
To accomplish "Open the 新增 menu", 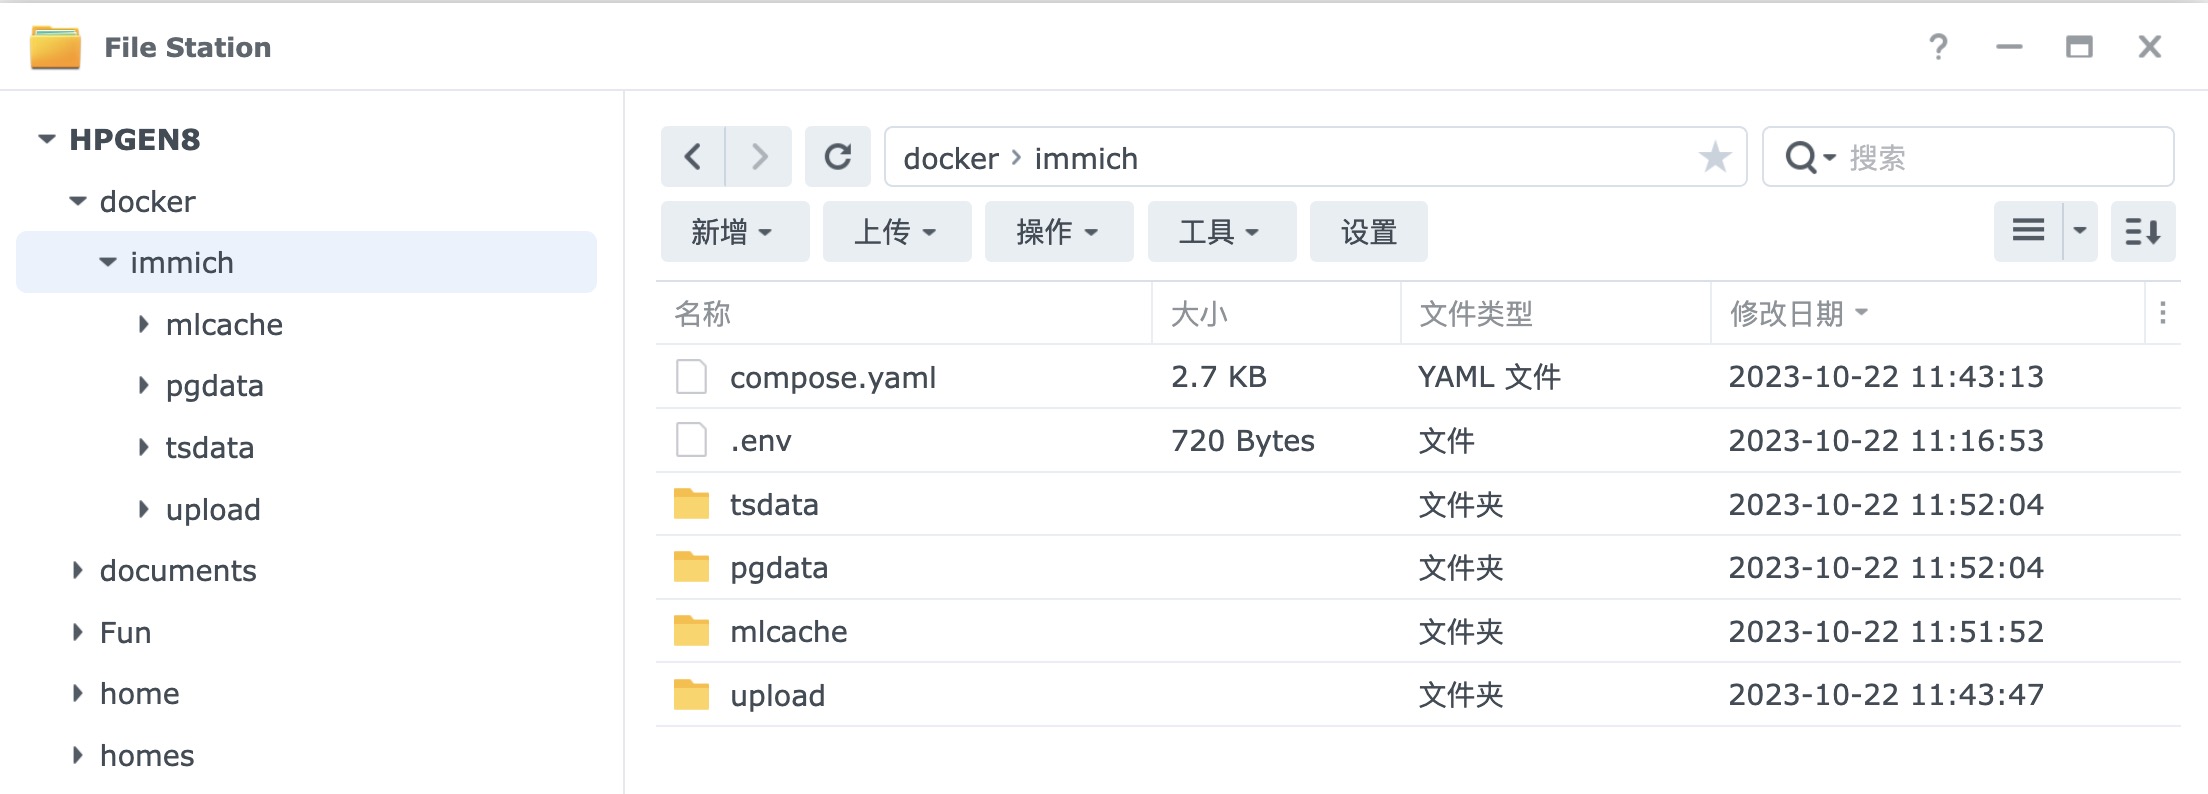I will (x=733, y=232).
